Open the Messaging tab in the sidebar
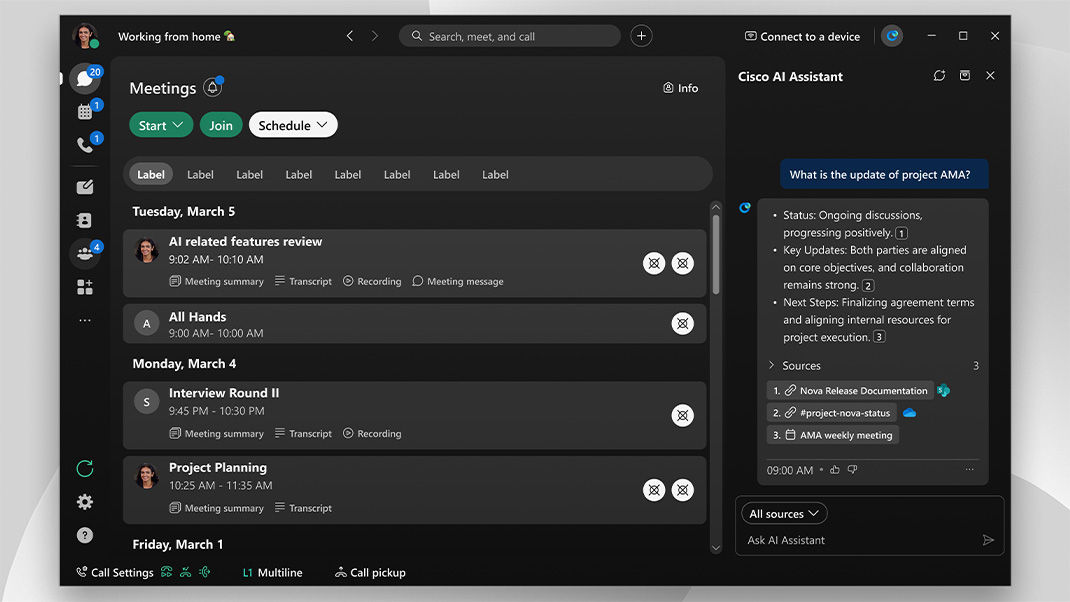This screenshot has height=602, width=1070. [84, 79]
